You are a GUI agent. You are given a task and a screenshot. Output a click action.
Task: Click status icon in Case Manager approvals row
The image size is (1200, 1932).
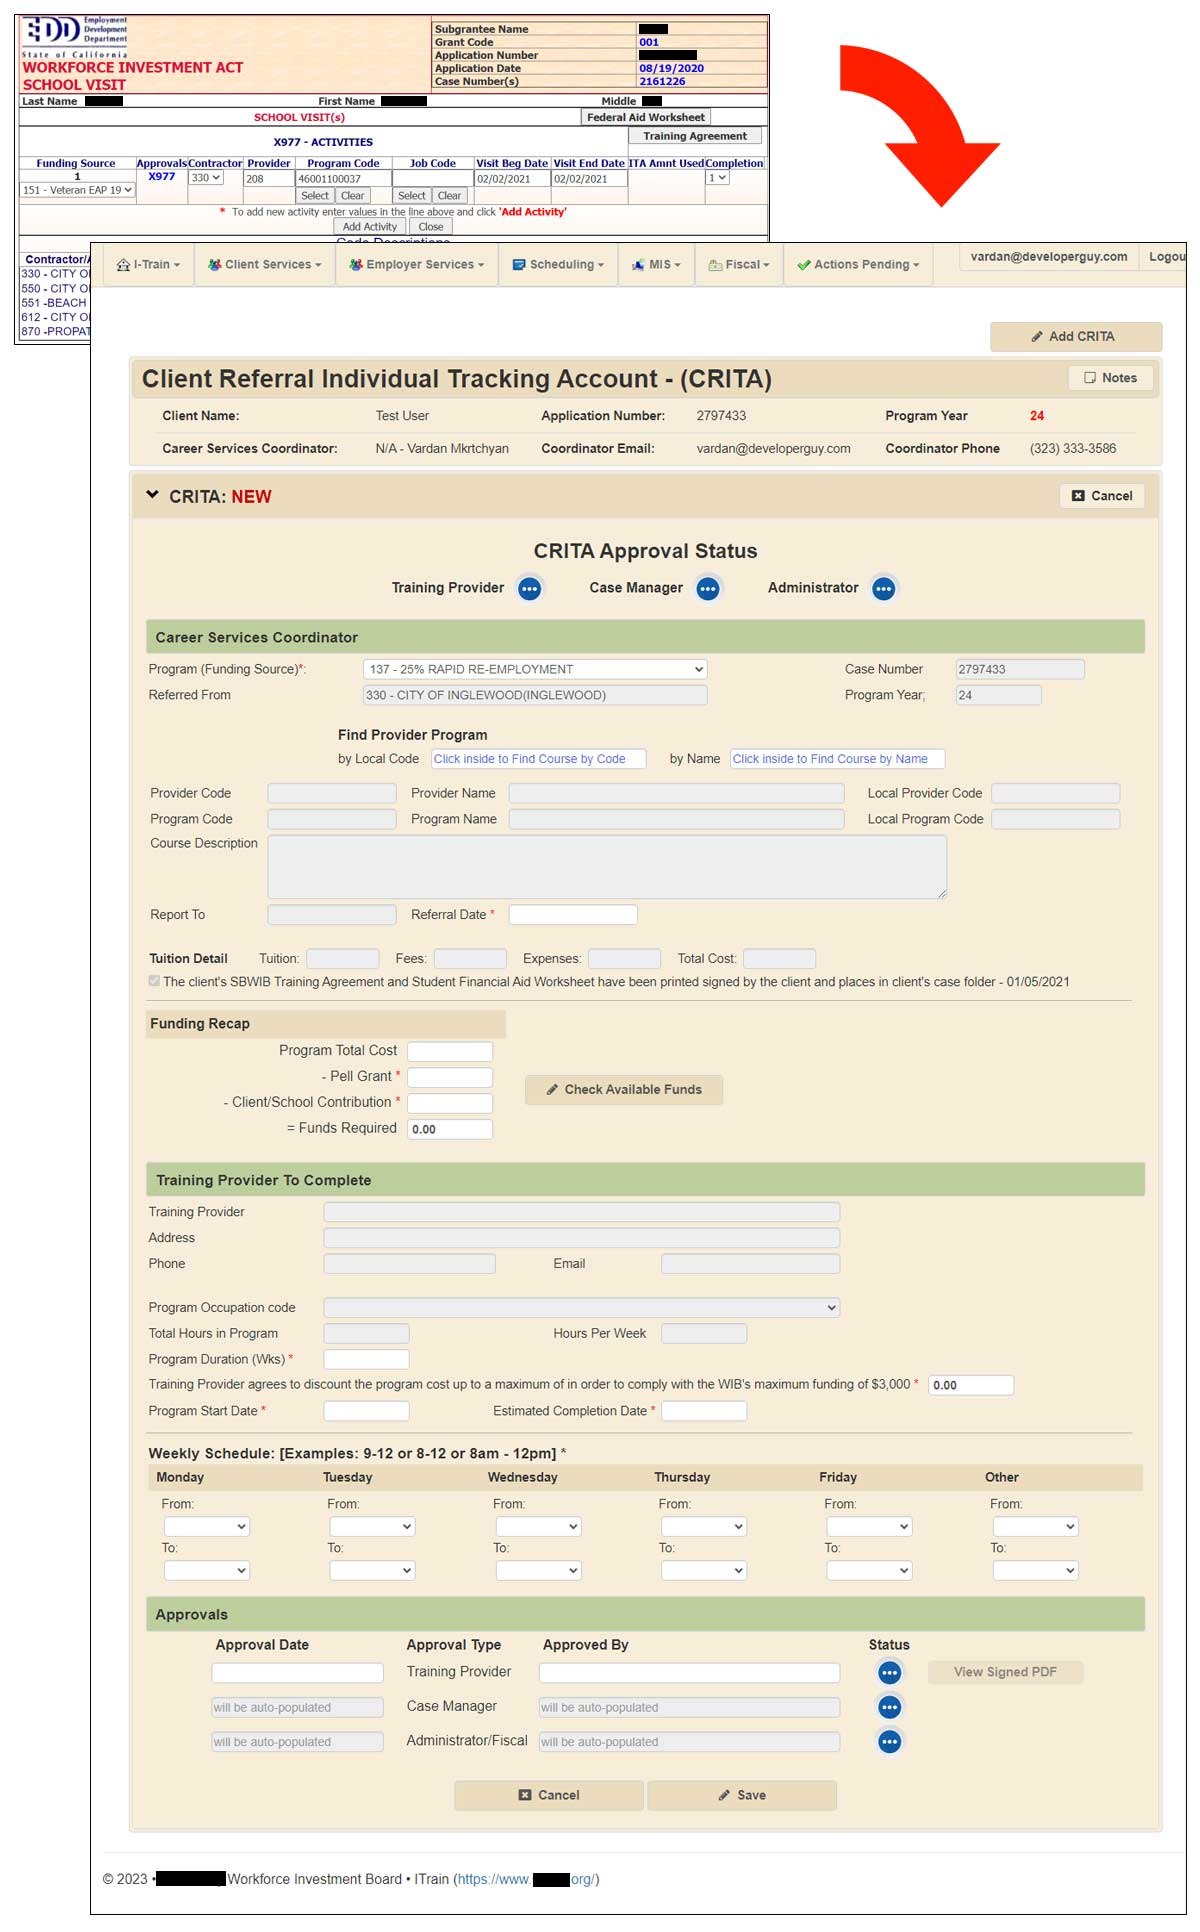point(889,1707)
